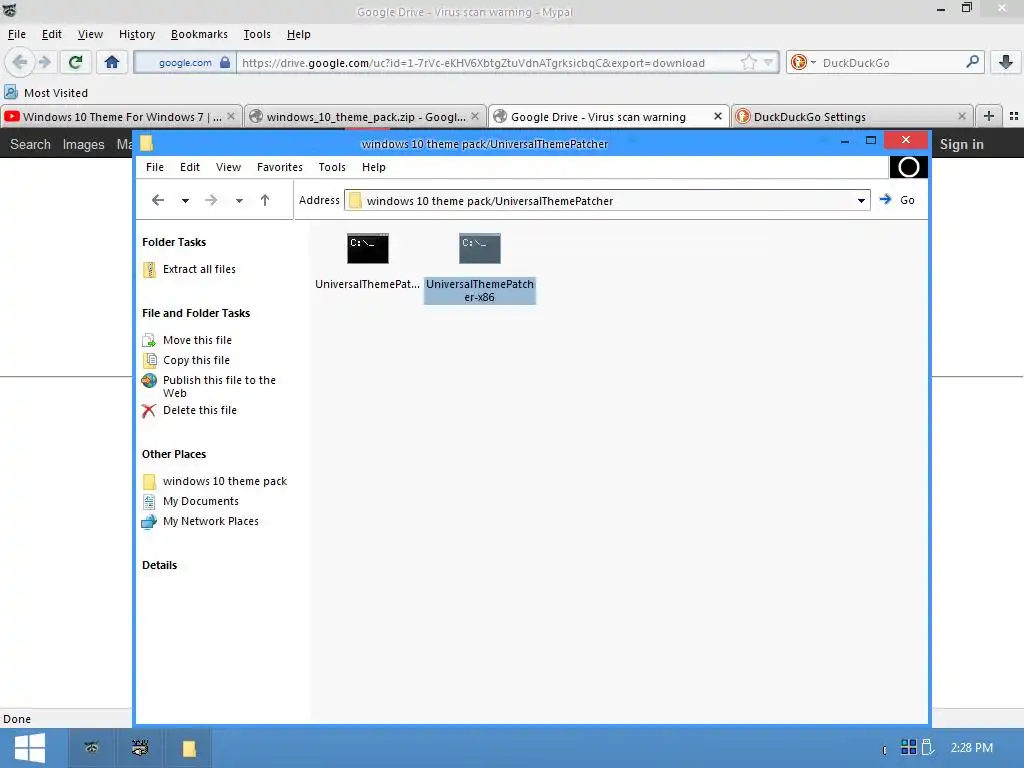Screen dimensions: 1024x768
Task: Select the first UniversalThemePat... file icon
Action: tap(368, 248)
